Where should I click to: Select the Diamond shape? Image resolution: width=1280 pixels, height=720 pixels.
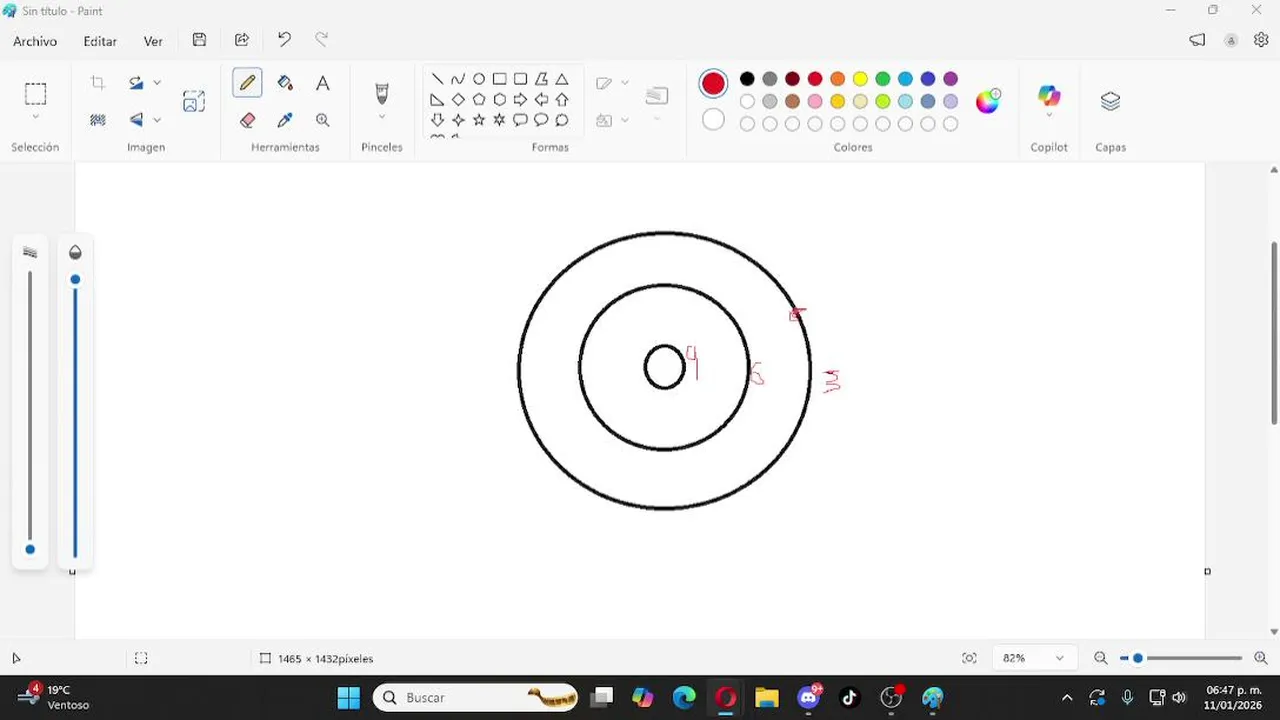[458, 100]
